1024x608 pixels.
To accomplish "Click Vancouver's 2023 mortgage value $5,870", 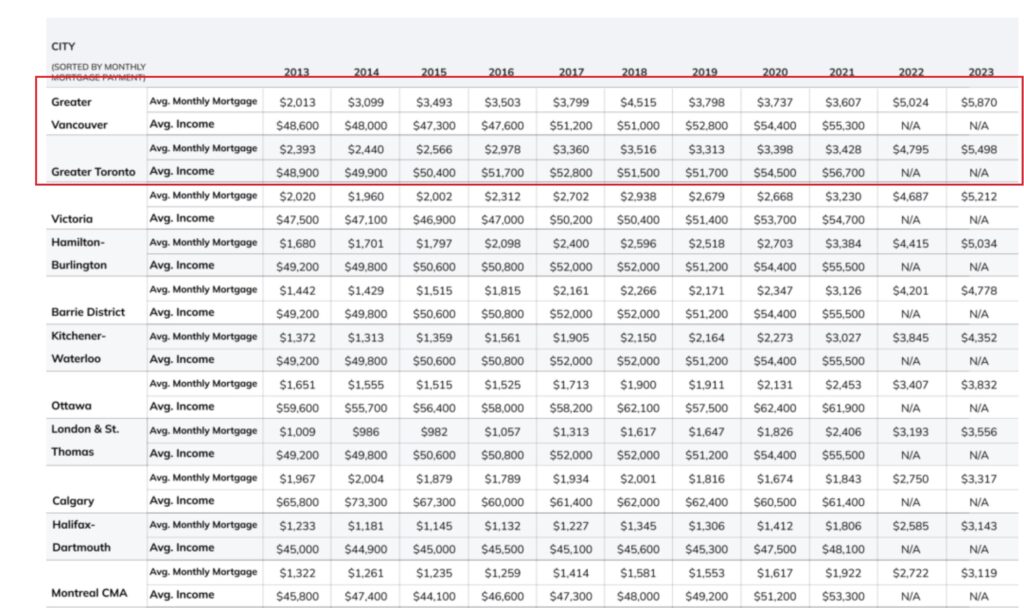I will click(979, 101).
